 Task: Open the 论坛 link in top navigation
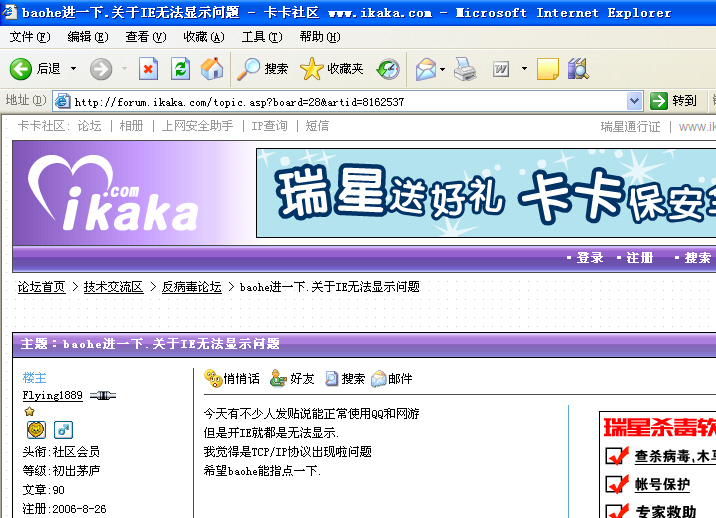coord(90,126)
